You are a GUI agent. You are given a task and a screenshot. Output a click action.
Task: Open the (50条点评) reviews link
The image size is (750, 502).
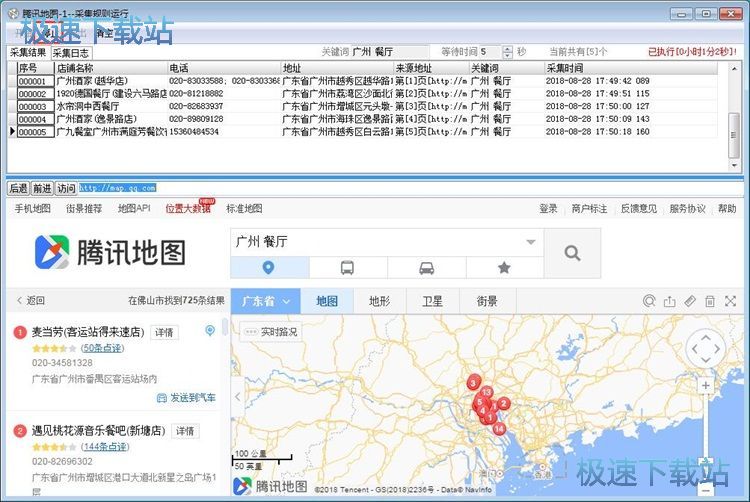102,348
